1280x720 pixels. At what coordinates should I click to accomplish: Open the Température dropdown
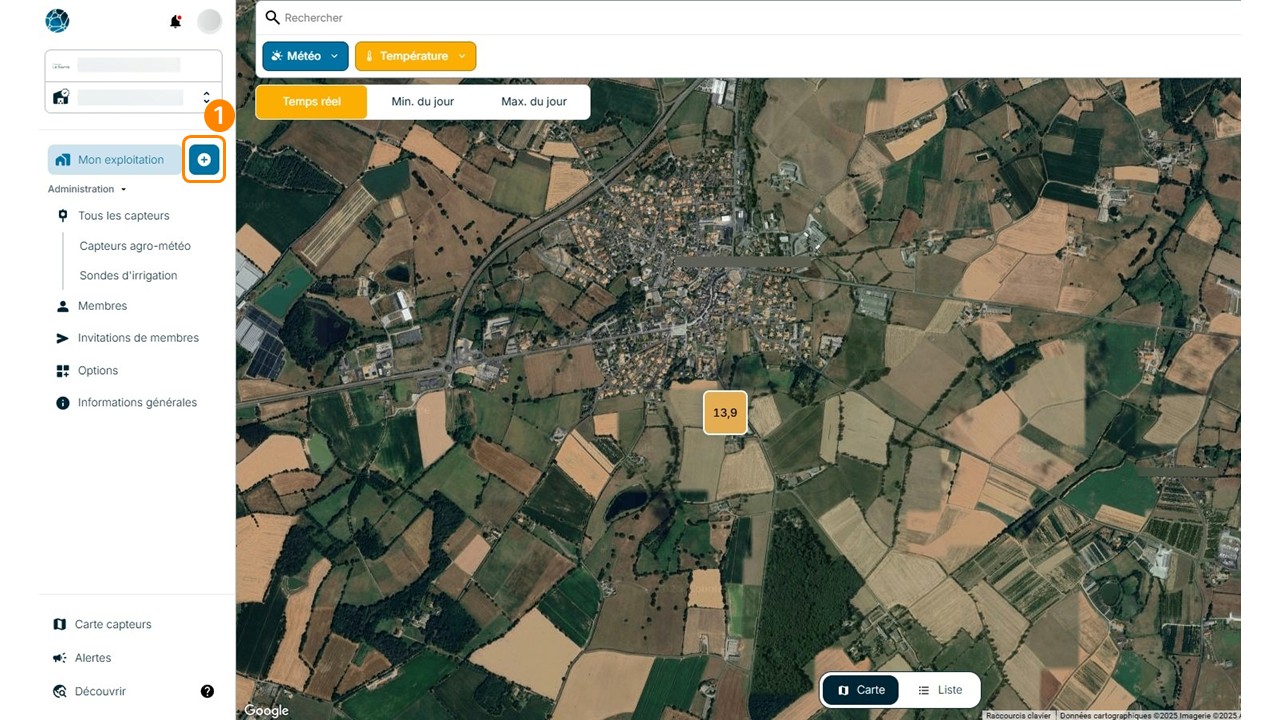(x=415, y=56)
